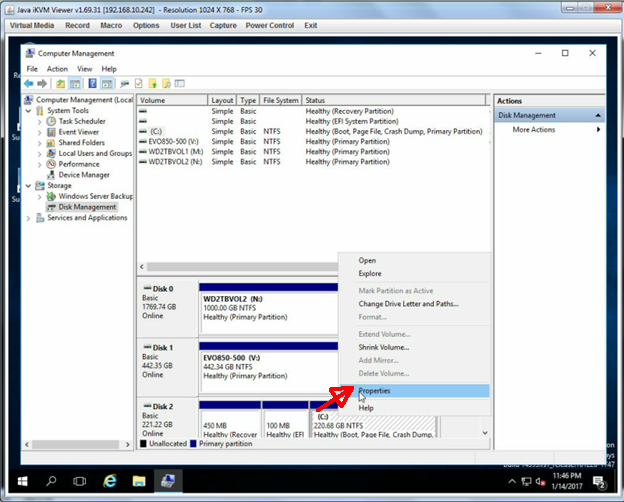This screenshot has width=624, height=502.
Task: Expand the Shared Folders node
Action: click(x=39, y=143)
